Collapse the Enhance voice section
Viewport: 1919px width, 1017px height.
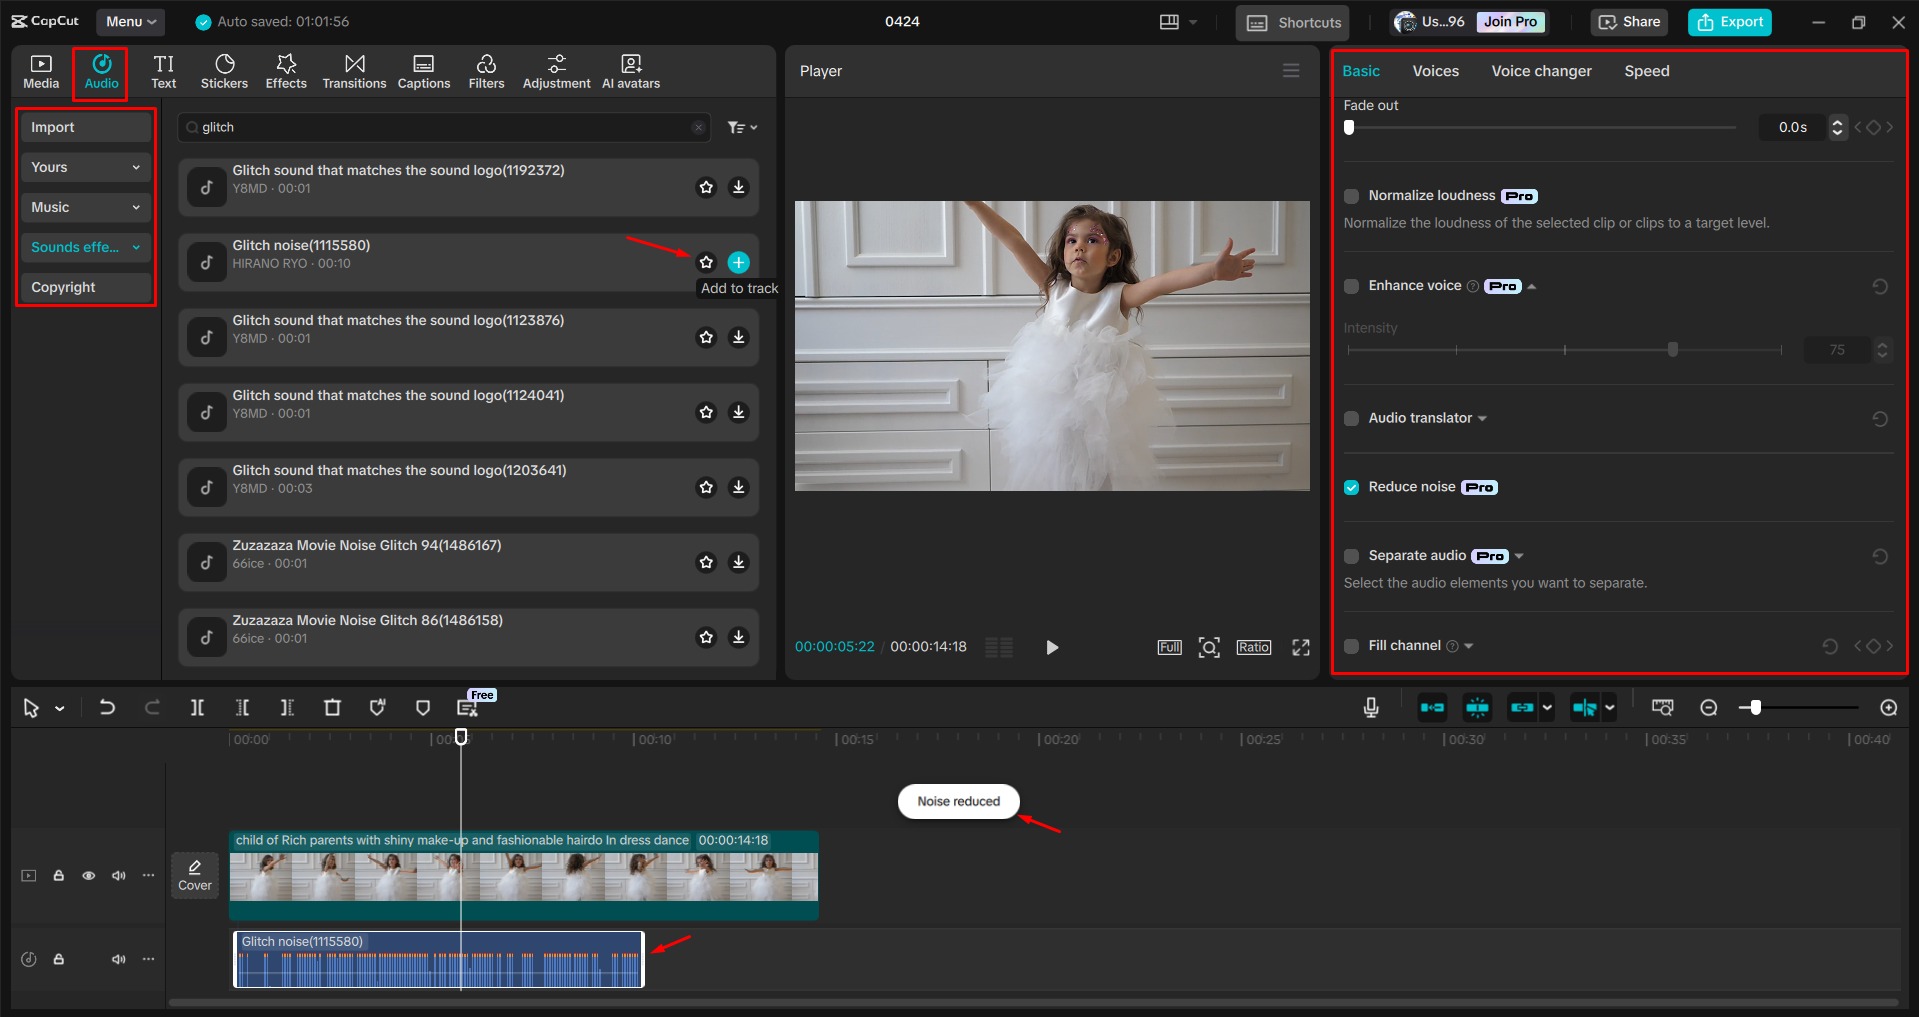pyautogui.click(x=1530, y=285)
